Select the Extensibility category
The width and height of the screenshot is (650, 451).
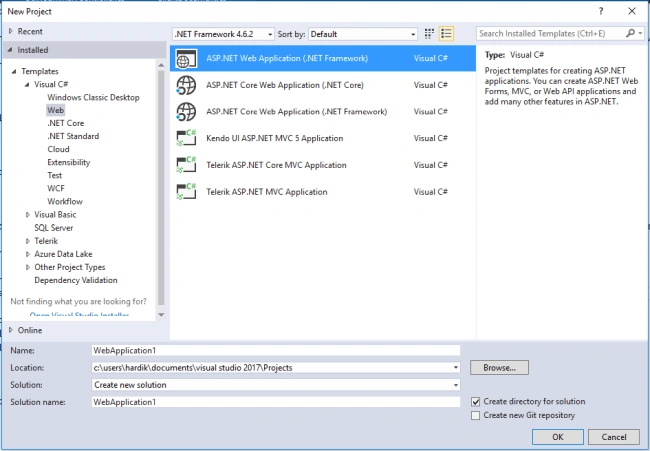pyautogui.click(x=69, y=162)
